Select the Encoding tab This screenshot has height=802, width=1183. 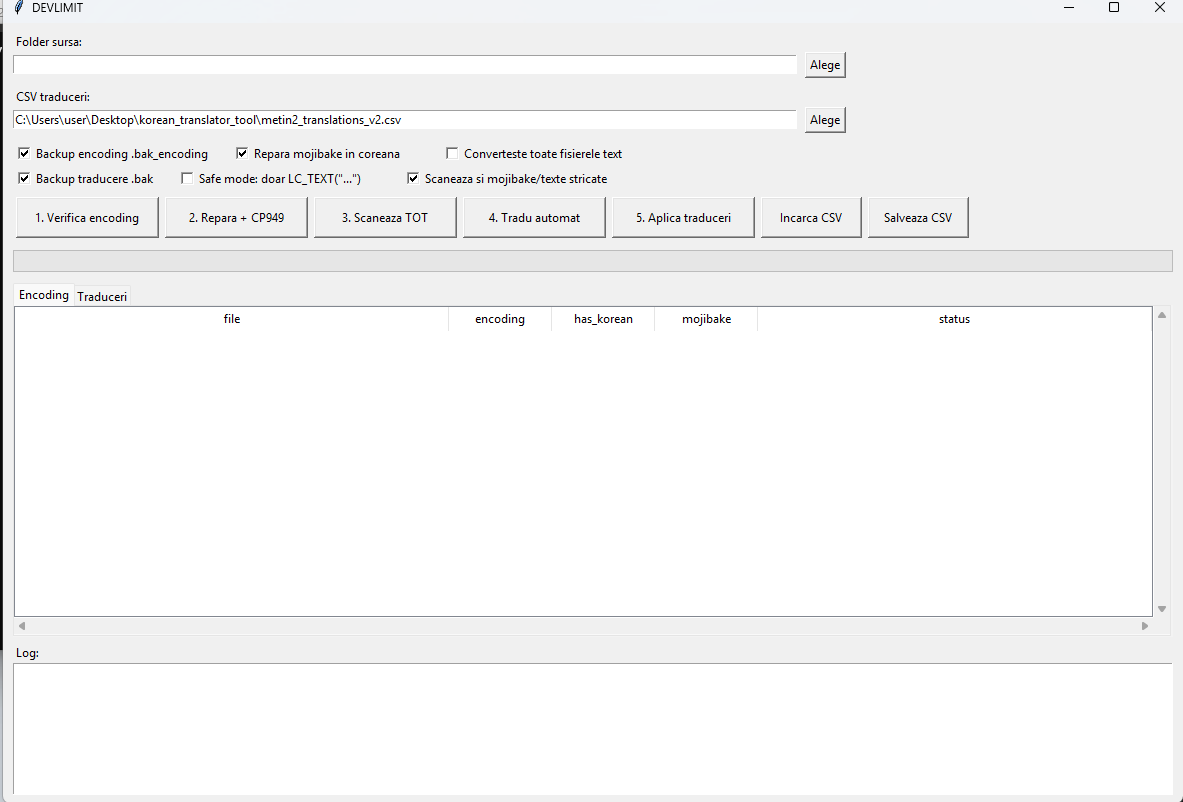click(x=44, y=295)
